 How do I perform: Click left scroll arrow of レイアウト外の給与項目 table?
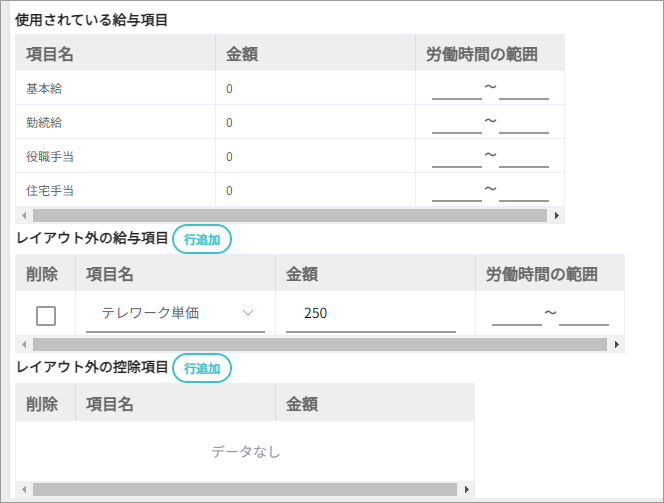(24, 345)
